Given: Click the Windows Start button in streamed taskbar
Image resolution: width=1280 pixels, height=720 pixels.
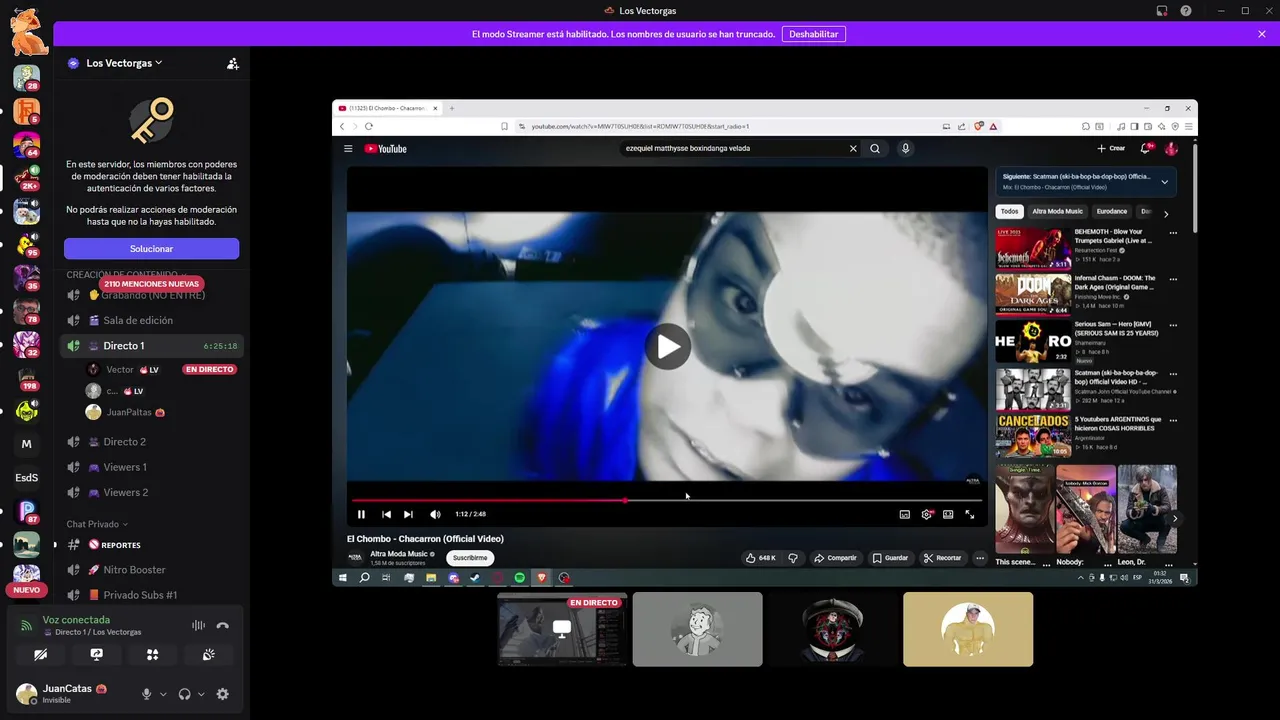Looking at the screenshot, I should coord(342,578).
